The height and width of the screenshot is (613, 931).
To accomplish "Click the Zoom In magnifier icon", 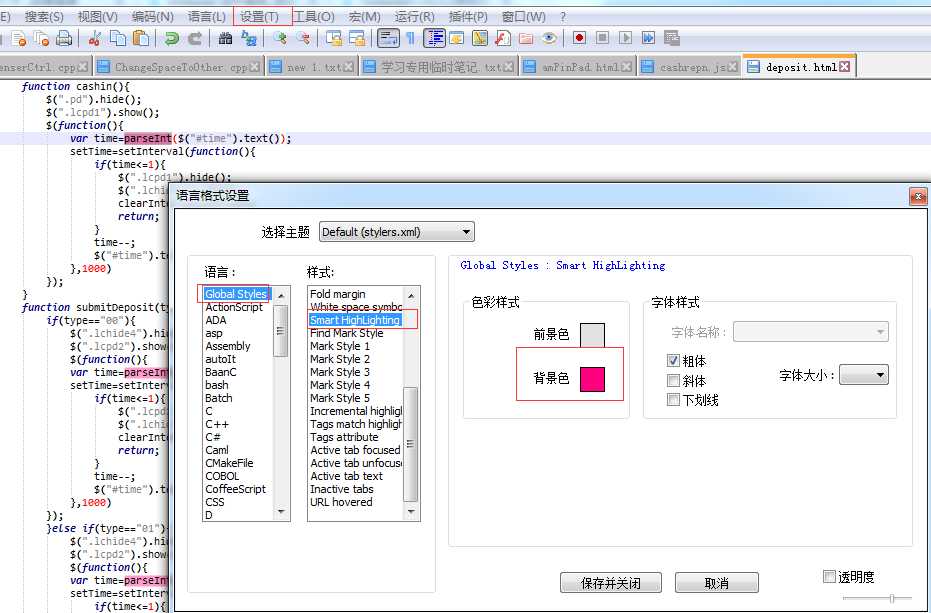I will (280, 39).
